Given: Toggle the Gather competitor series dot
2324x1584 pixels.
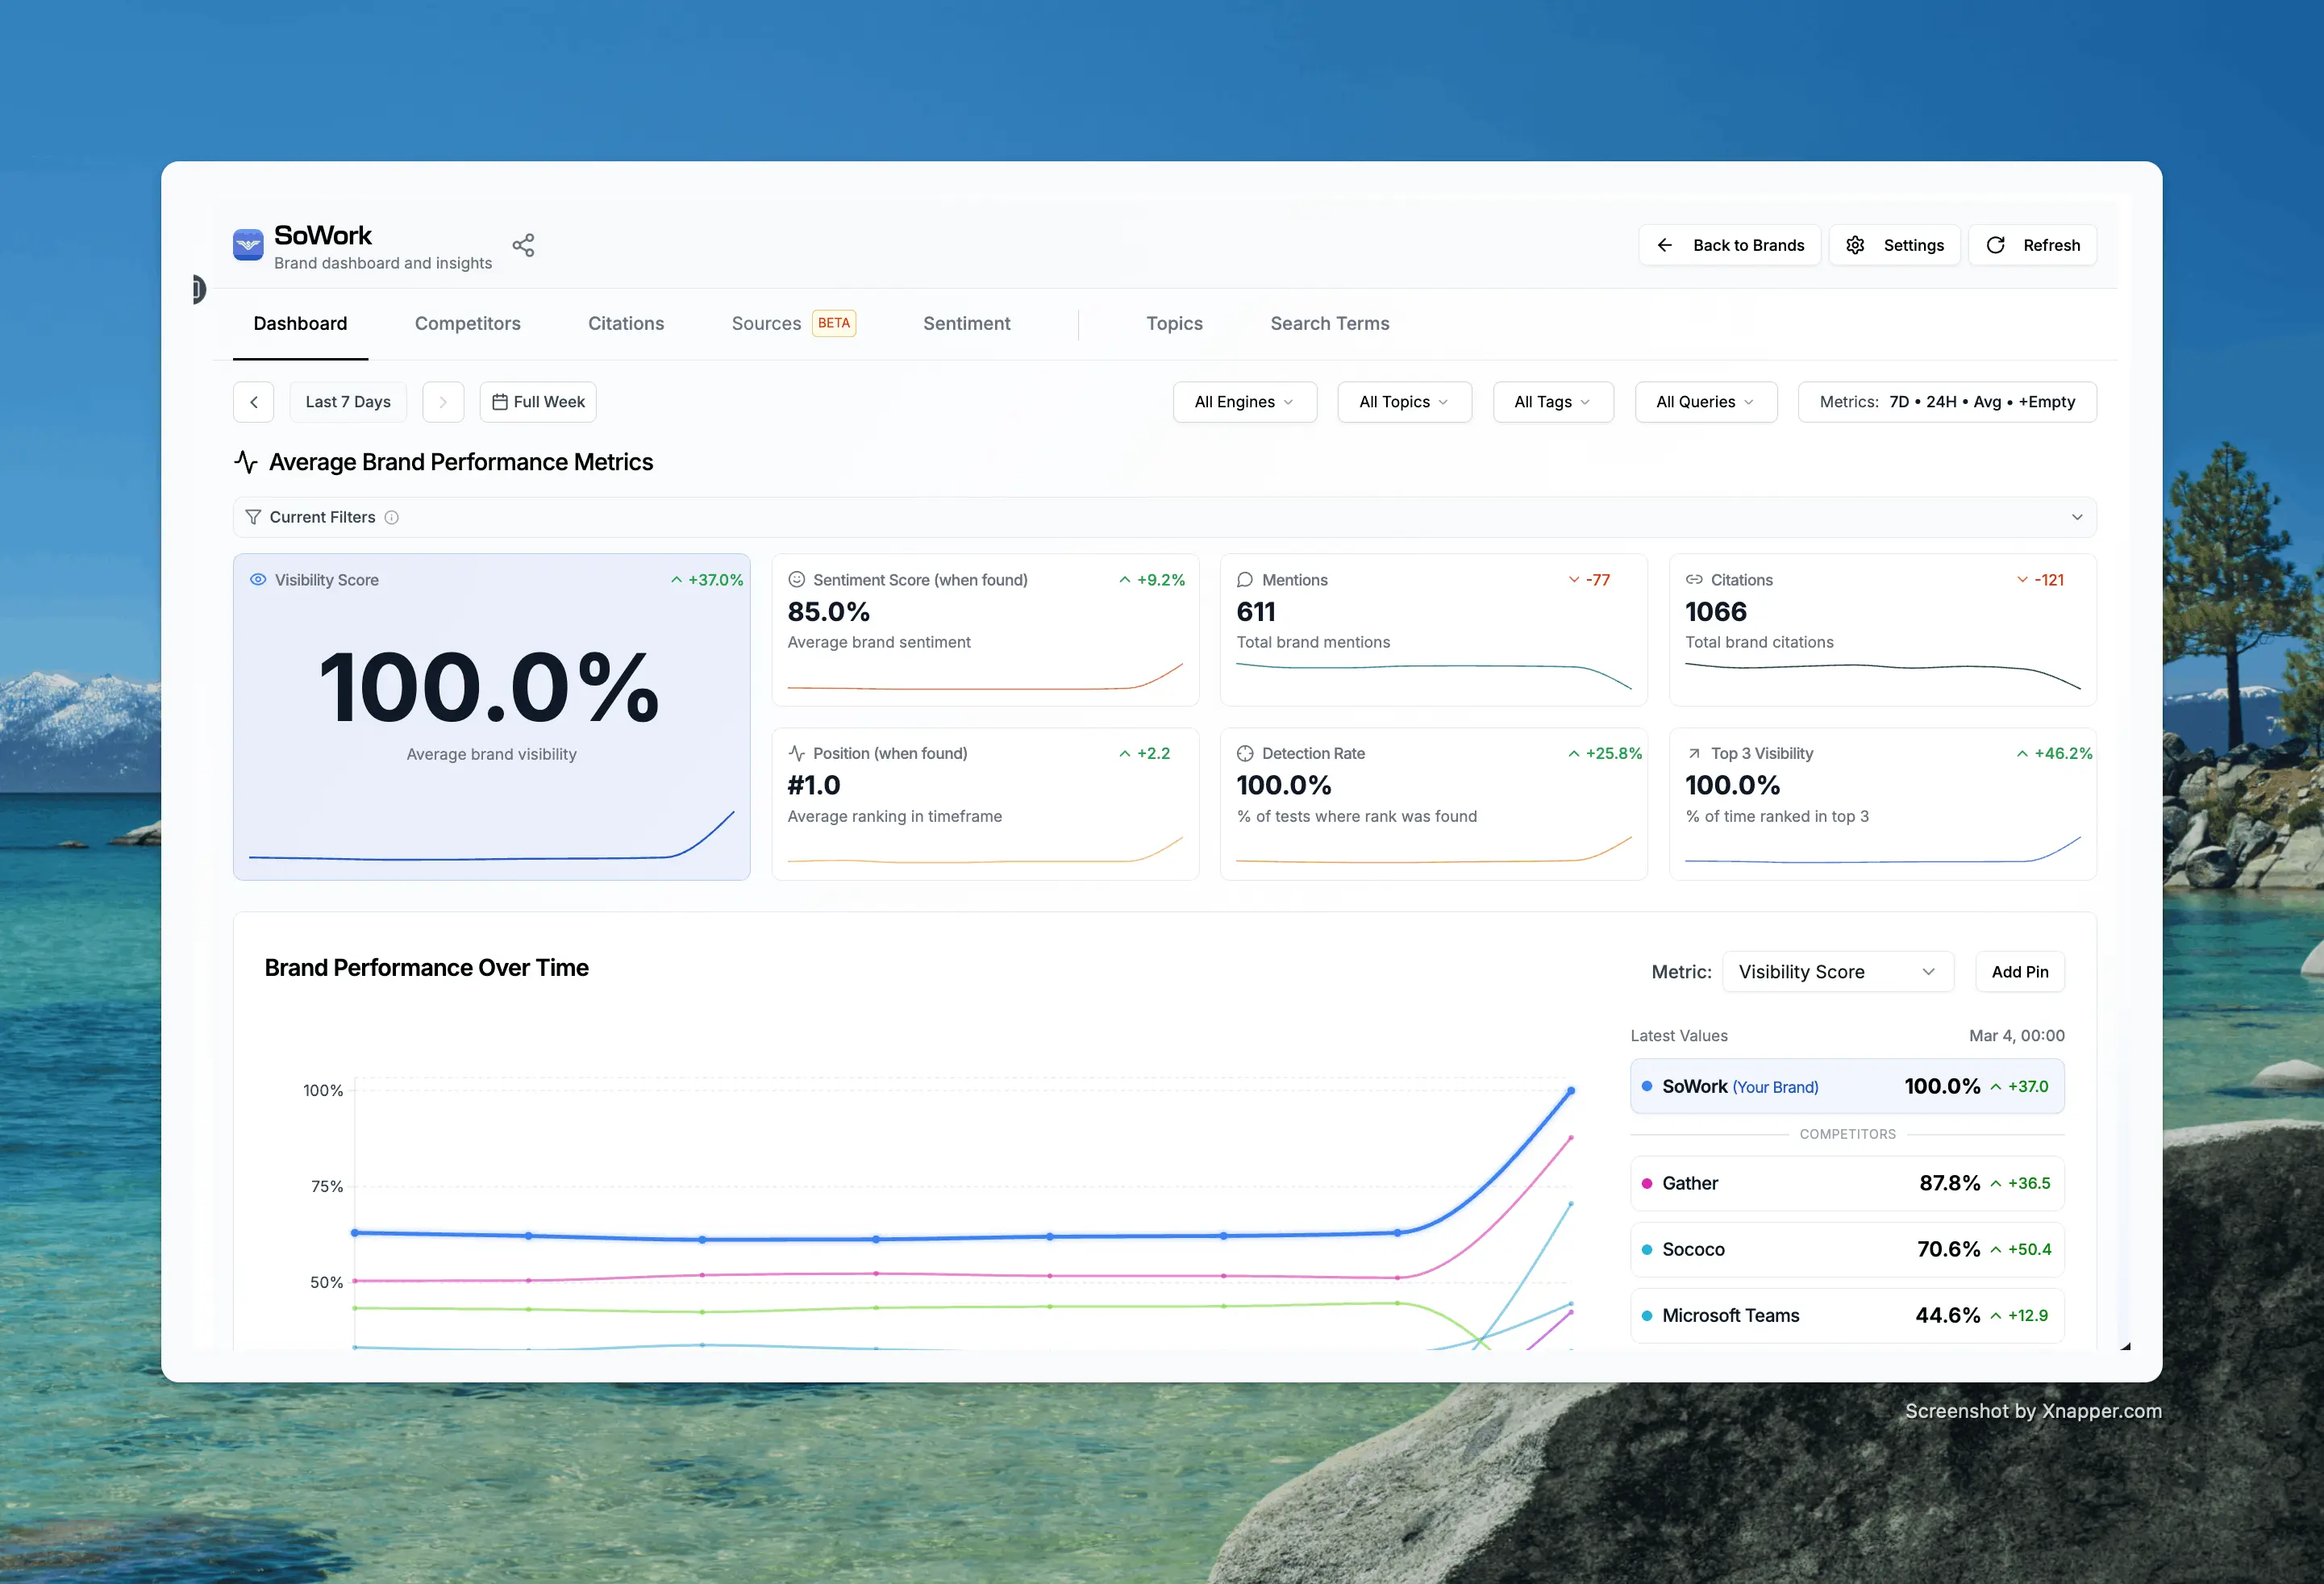Looking at the screenshot, I should 1648,1183.
